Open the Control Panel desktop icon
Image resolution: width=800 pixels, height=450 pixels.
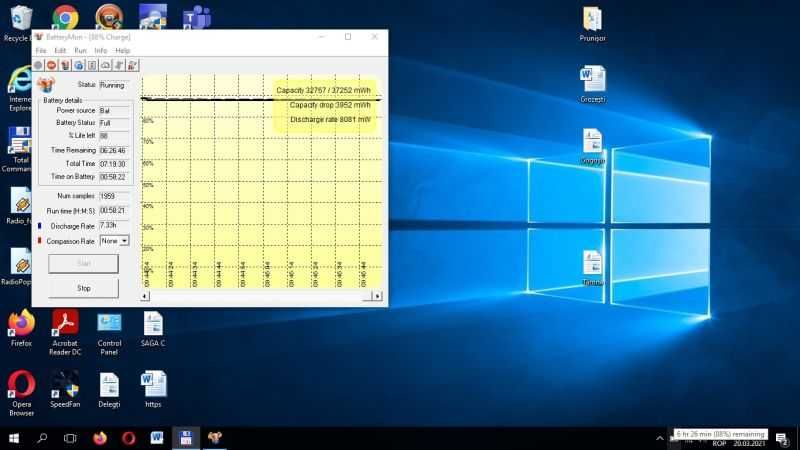click(x=109, y=332)
